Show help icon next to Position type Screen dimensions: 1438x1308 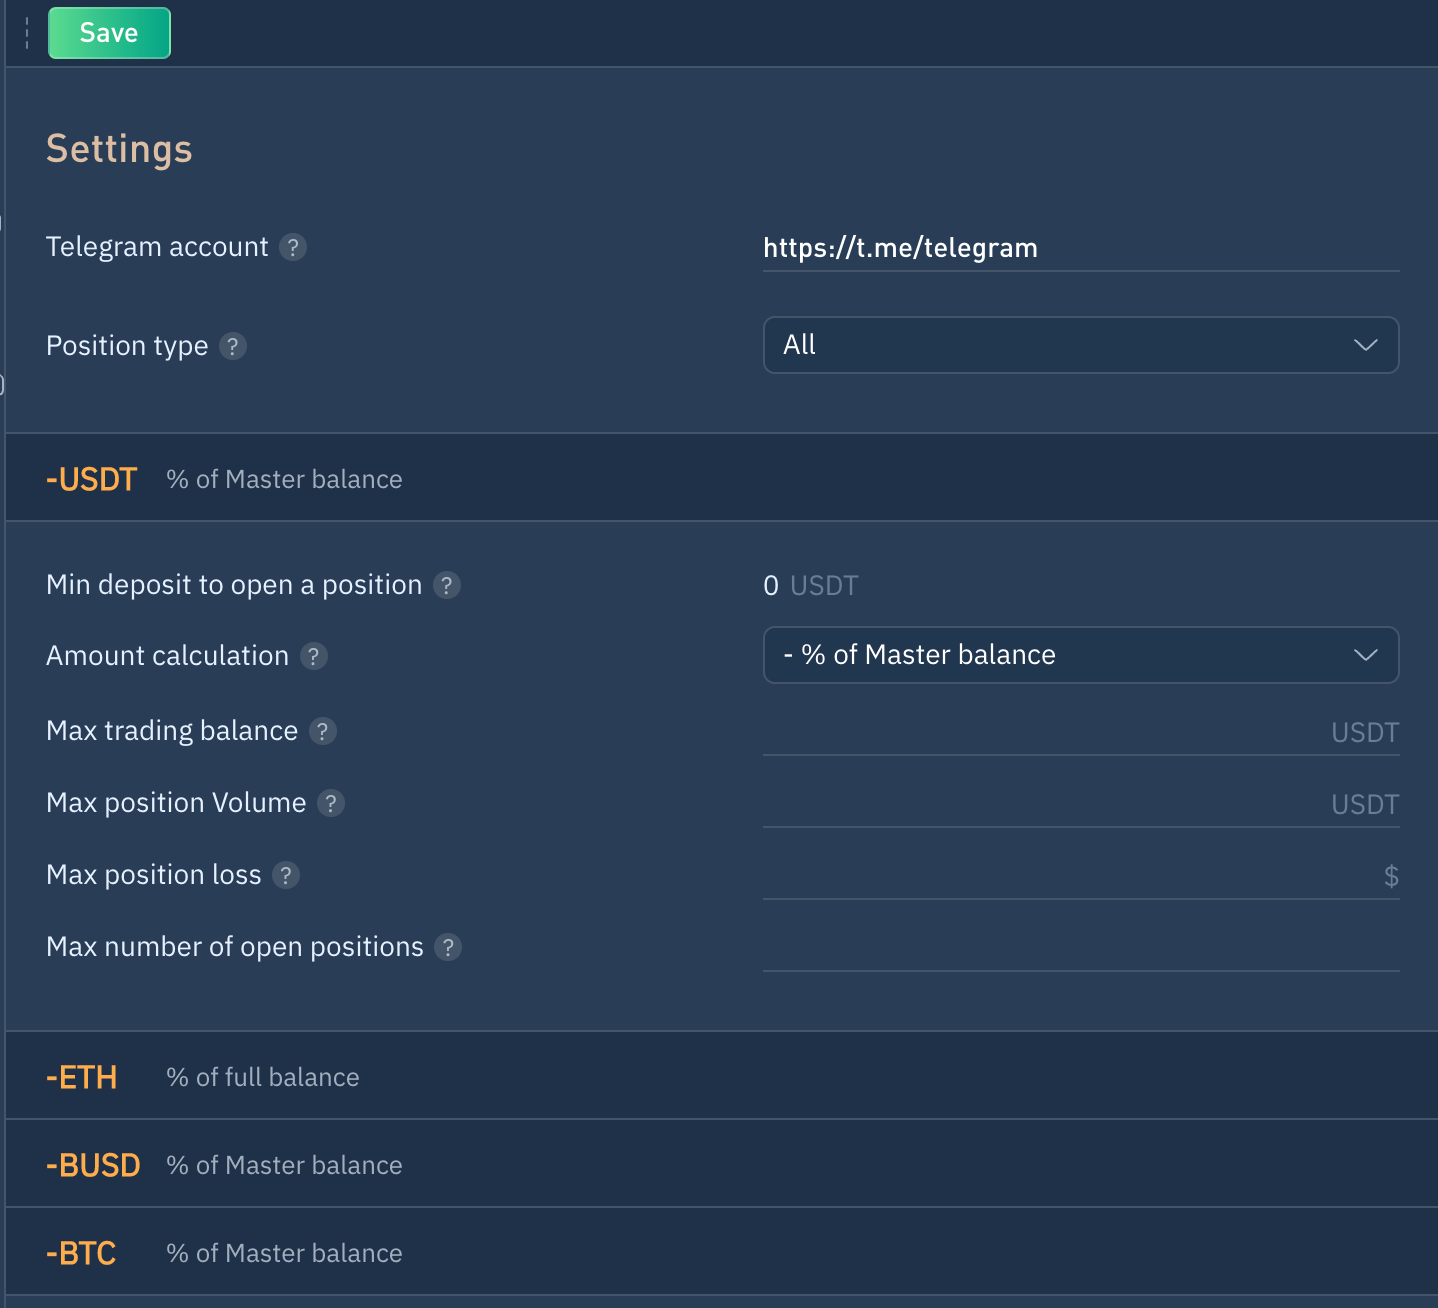coord(232,346)
